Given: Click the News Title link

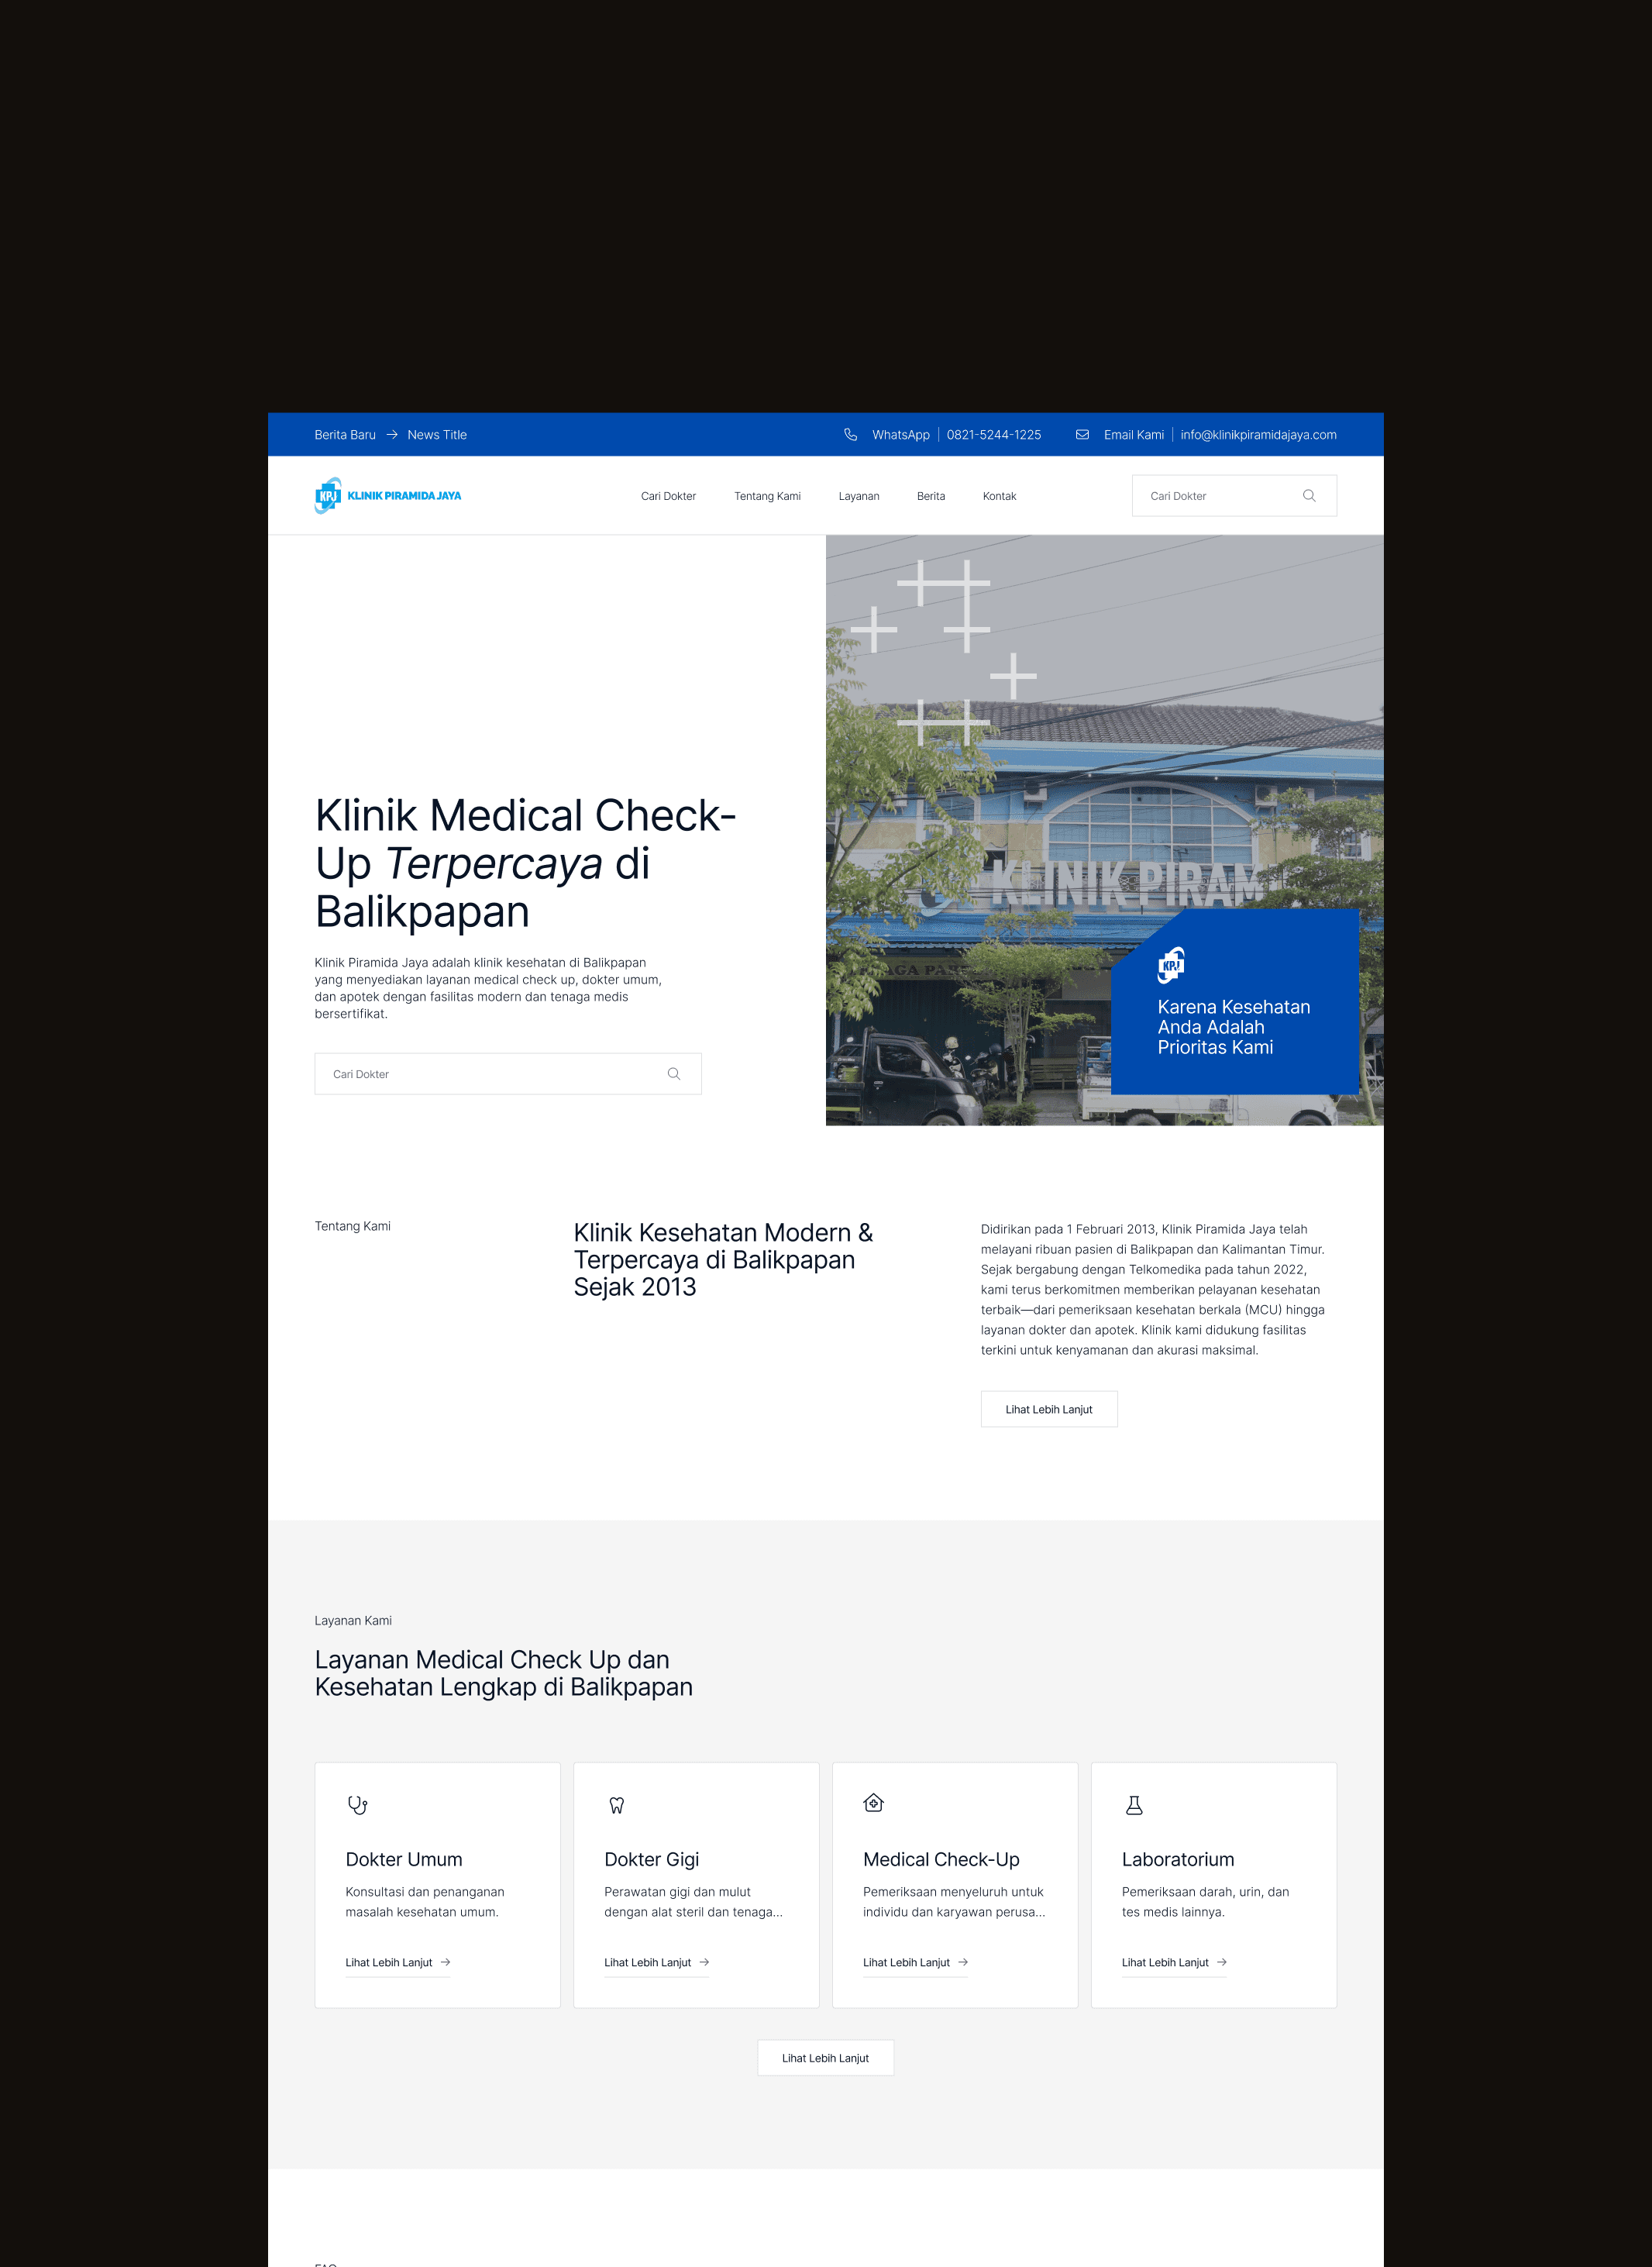Looking at the screenshot, I should coord(437,435).
